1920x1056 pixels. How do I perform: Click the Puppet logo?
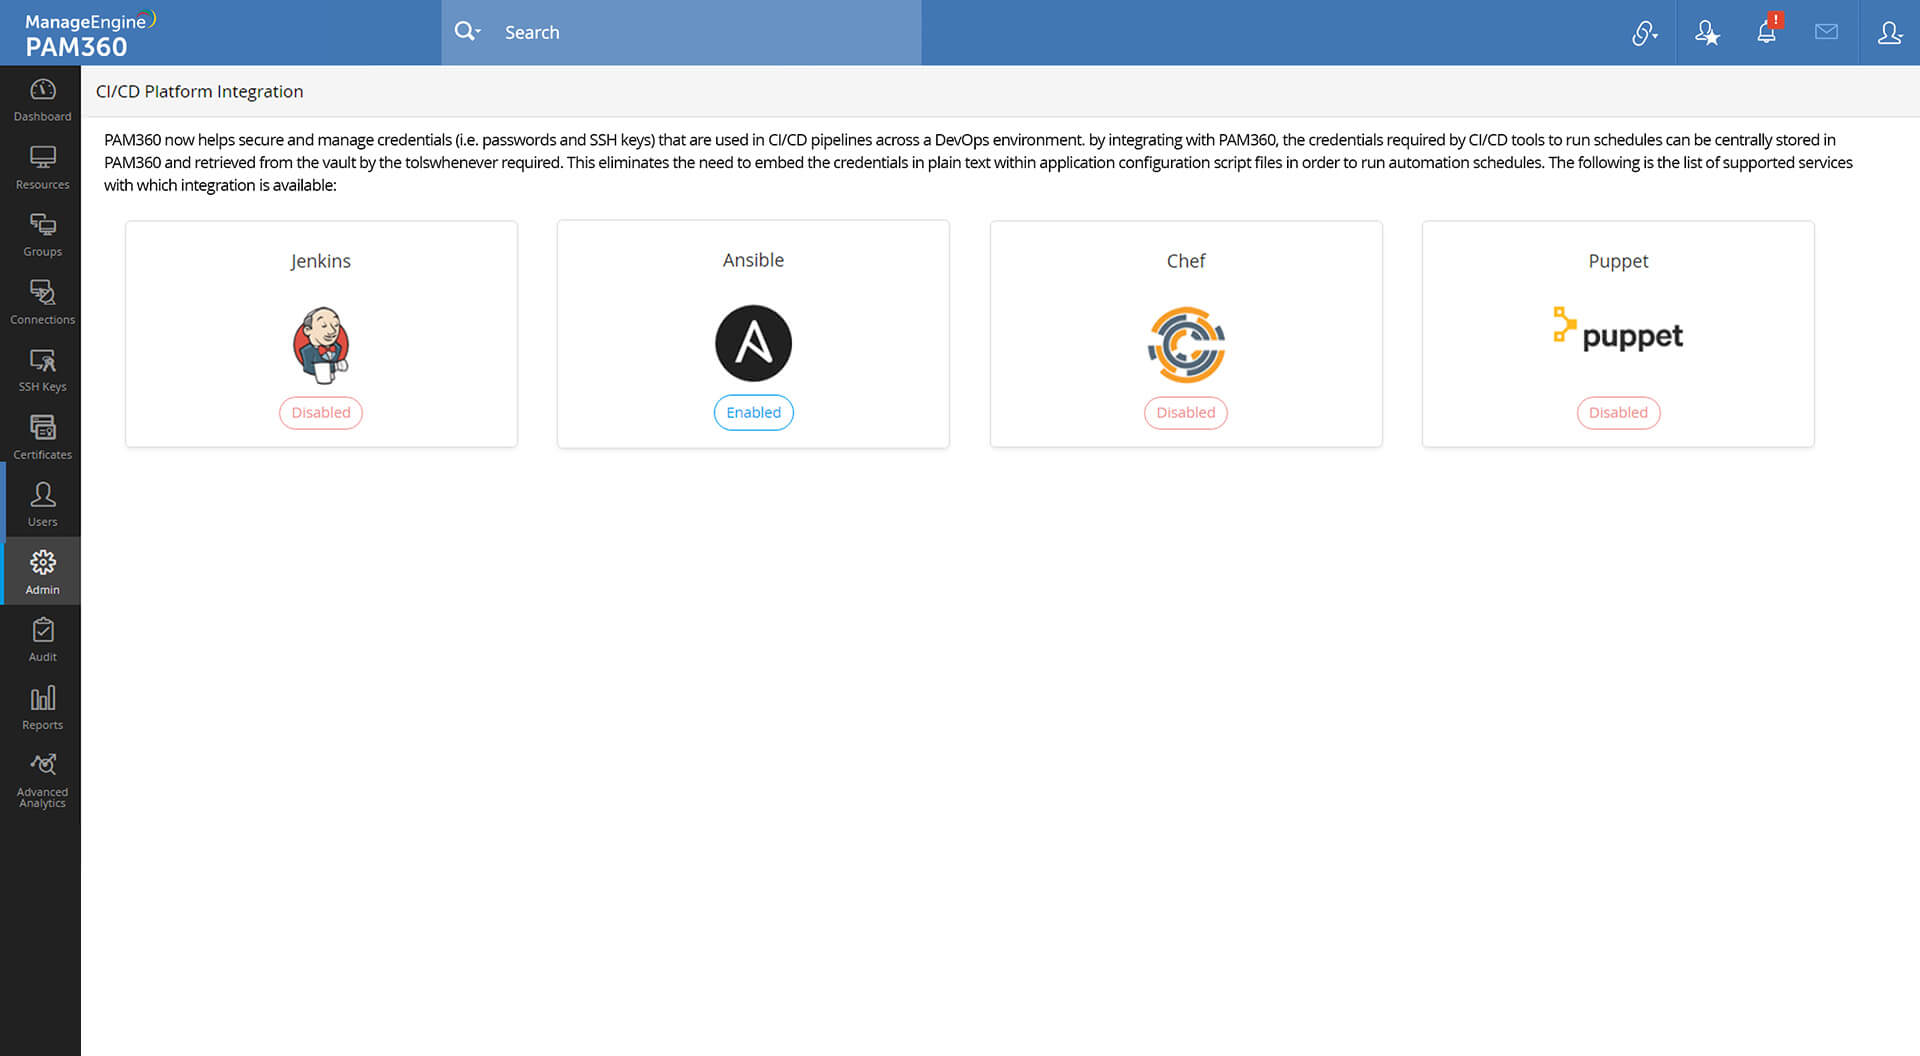coord(1618,330)
